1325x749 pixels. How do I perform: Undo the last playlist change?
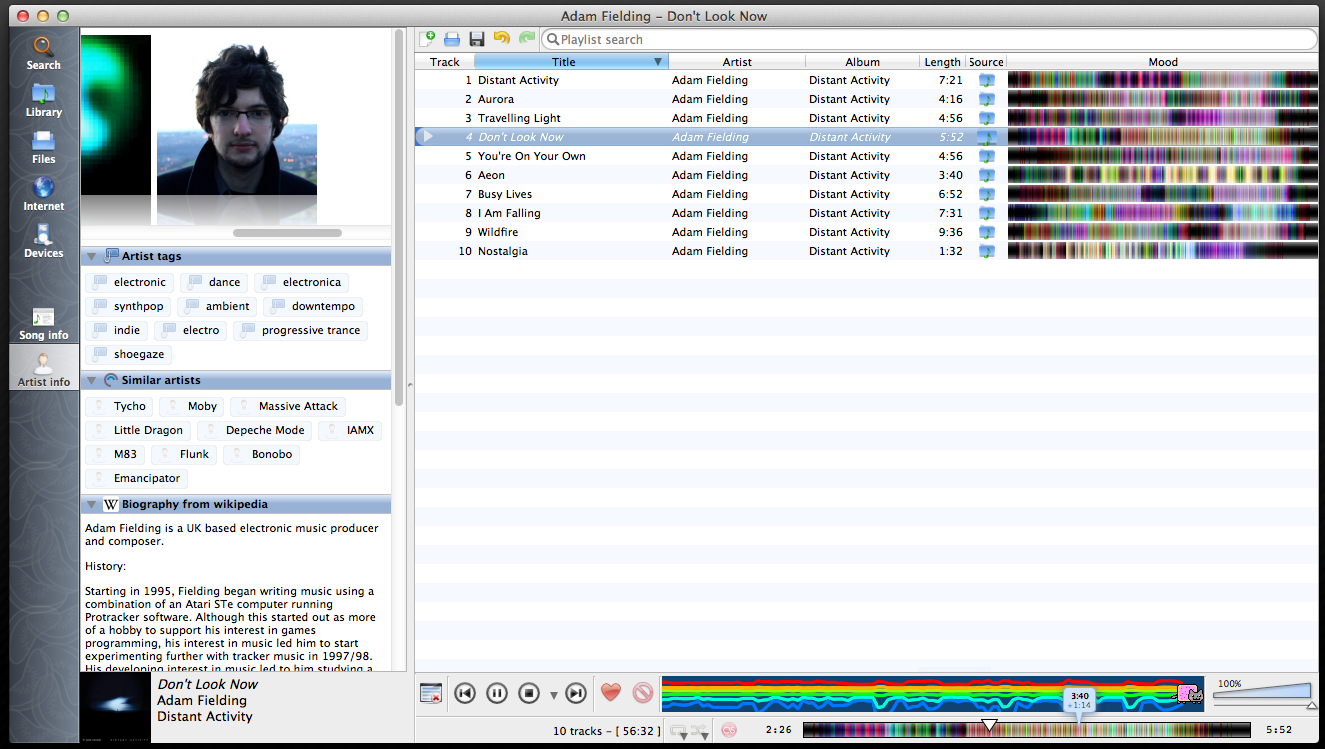tap(500, 39)
